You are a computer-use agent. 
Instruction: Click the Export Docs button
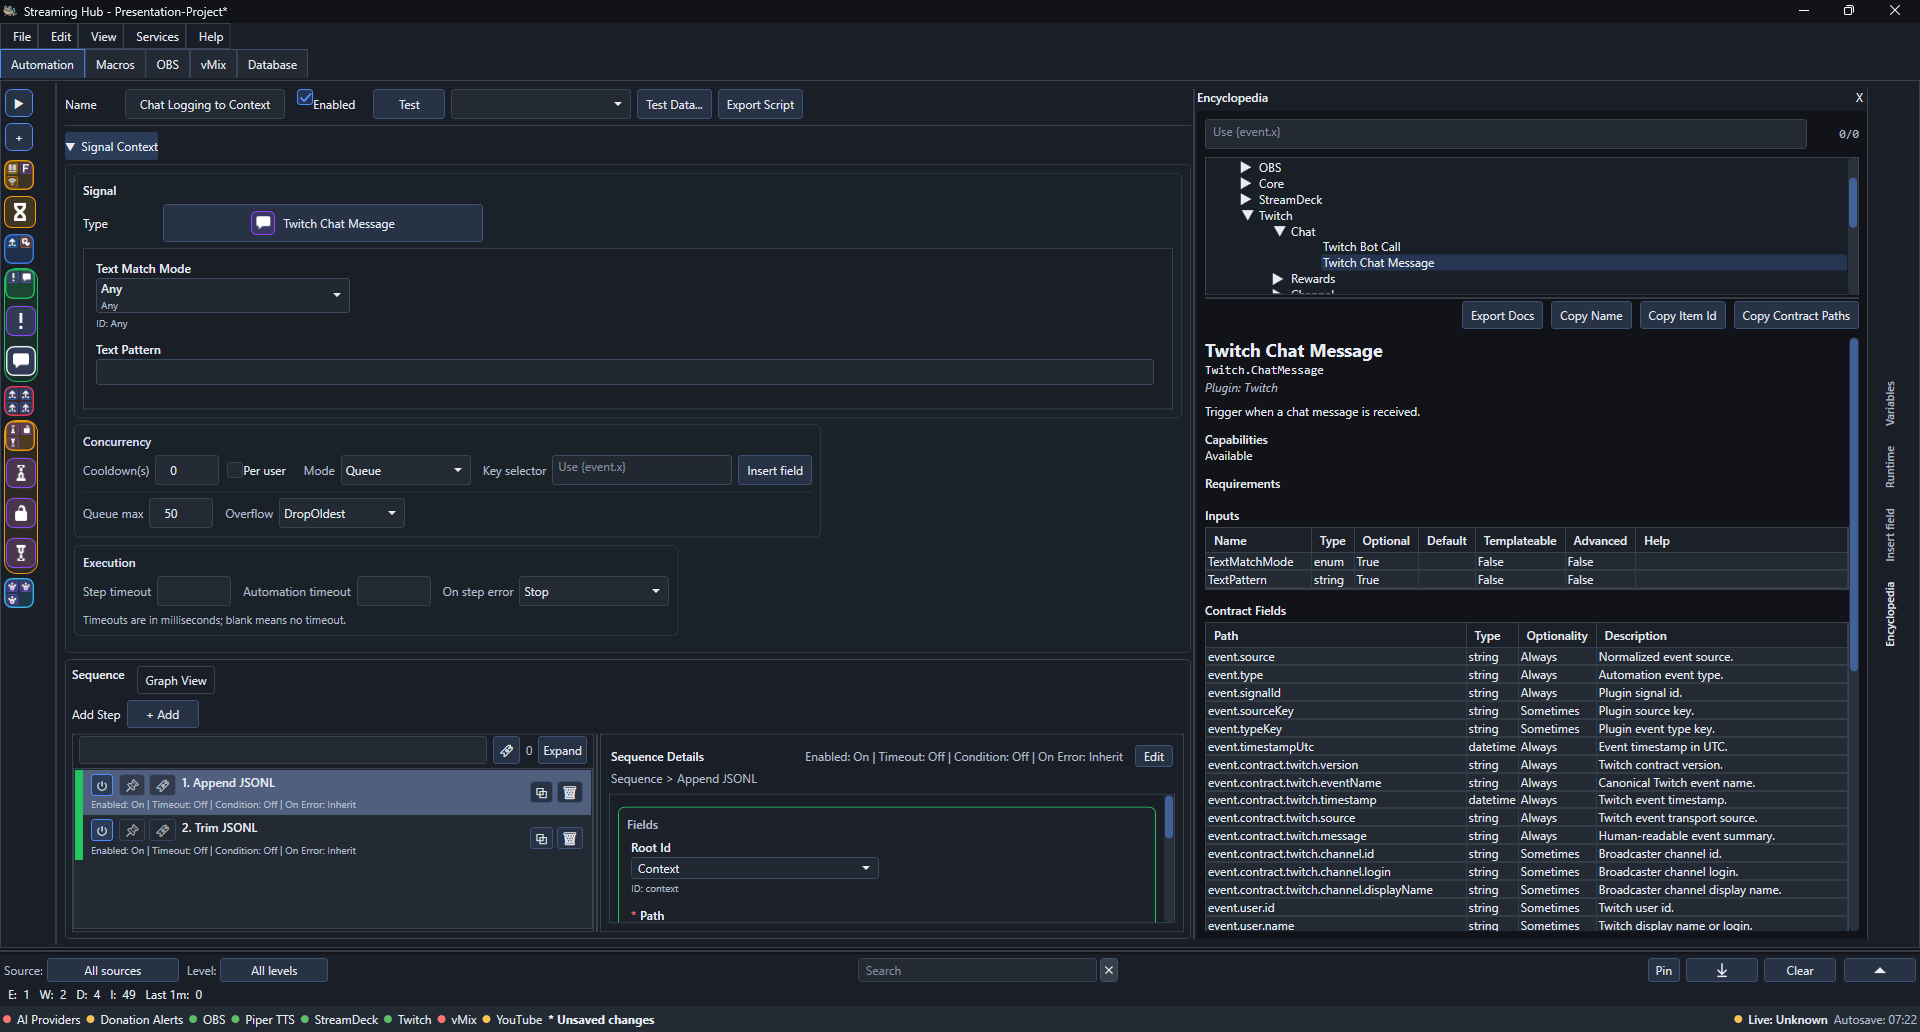coord(1502,316)
